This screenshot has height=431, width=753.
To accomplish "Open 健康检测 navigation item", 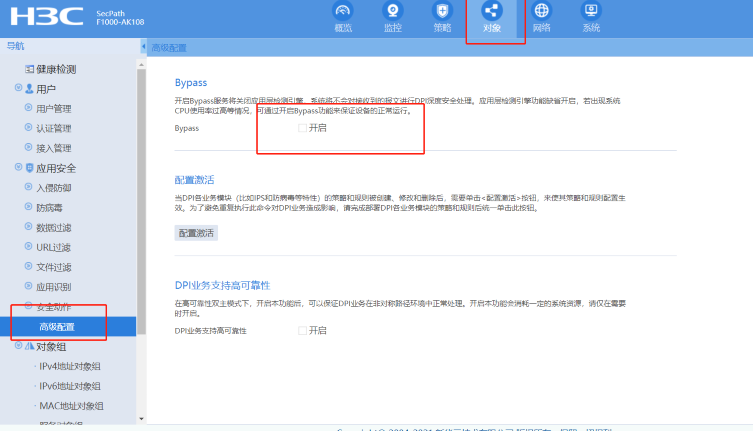I will 56,69.
